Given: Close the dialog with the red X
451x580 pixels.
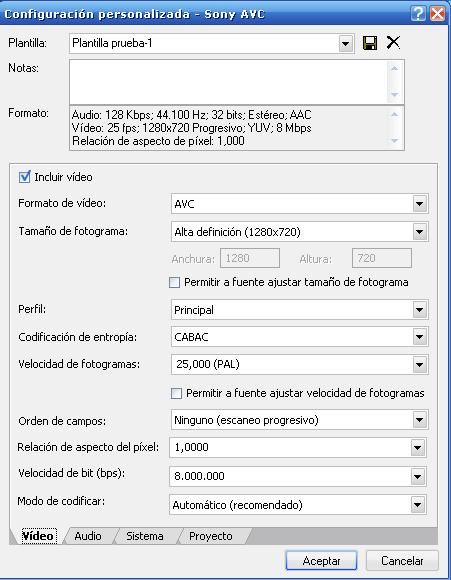Looking at the screenshot, I should (437, 14).
